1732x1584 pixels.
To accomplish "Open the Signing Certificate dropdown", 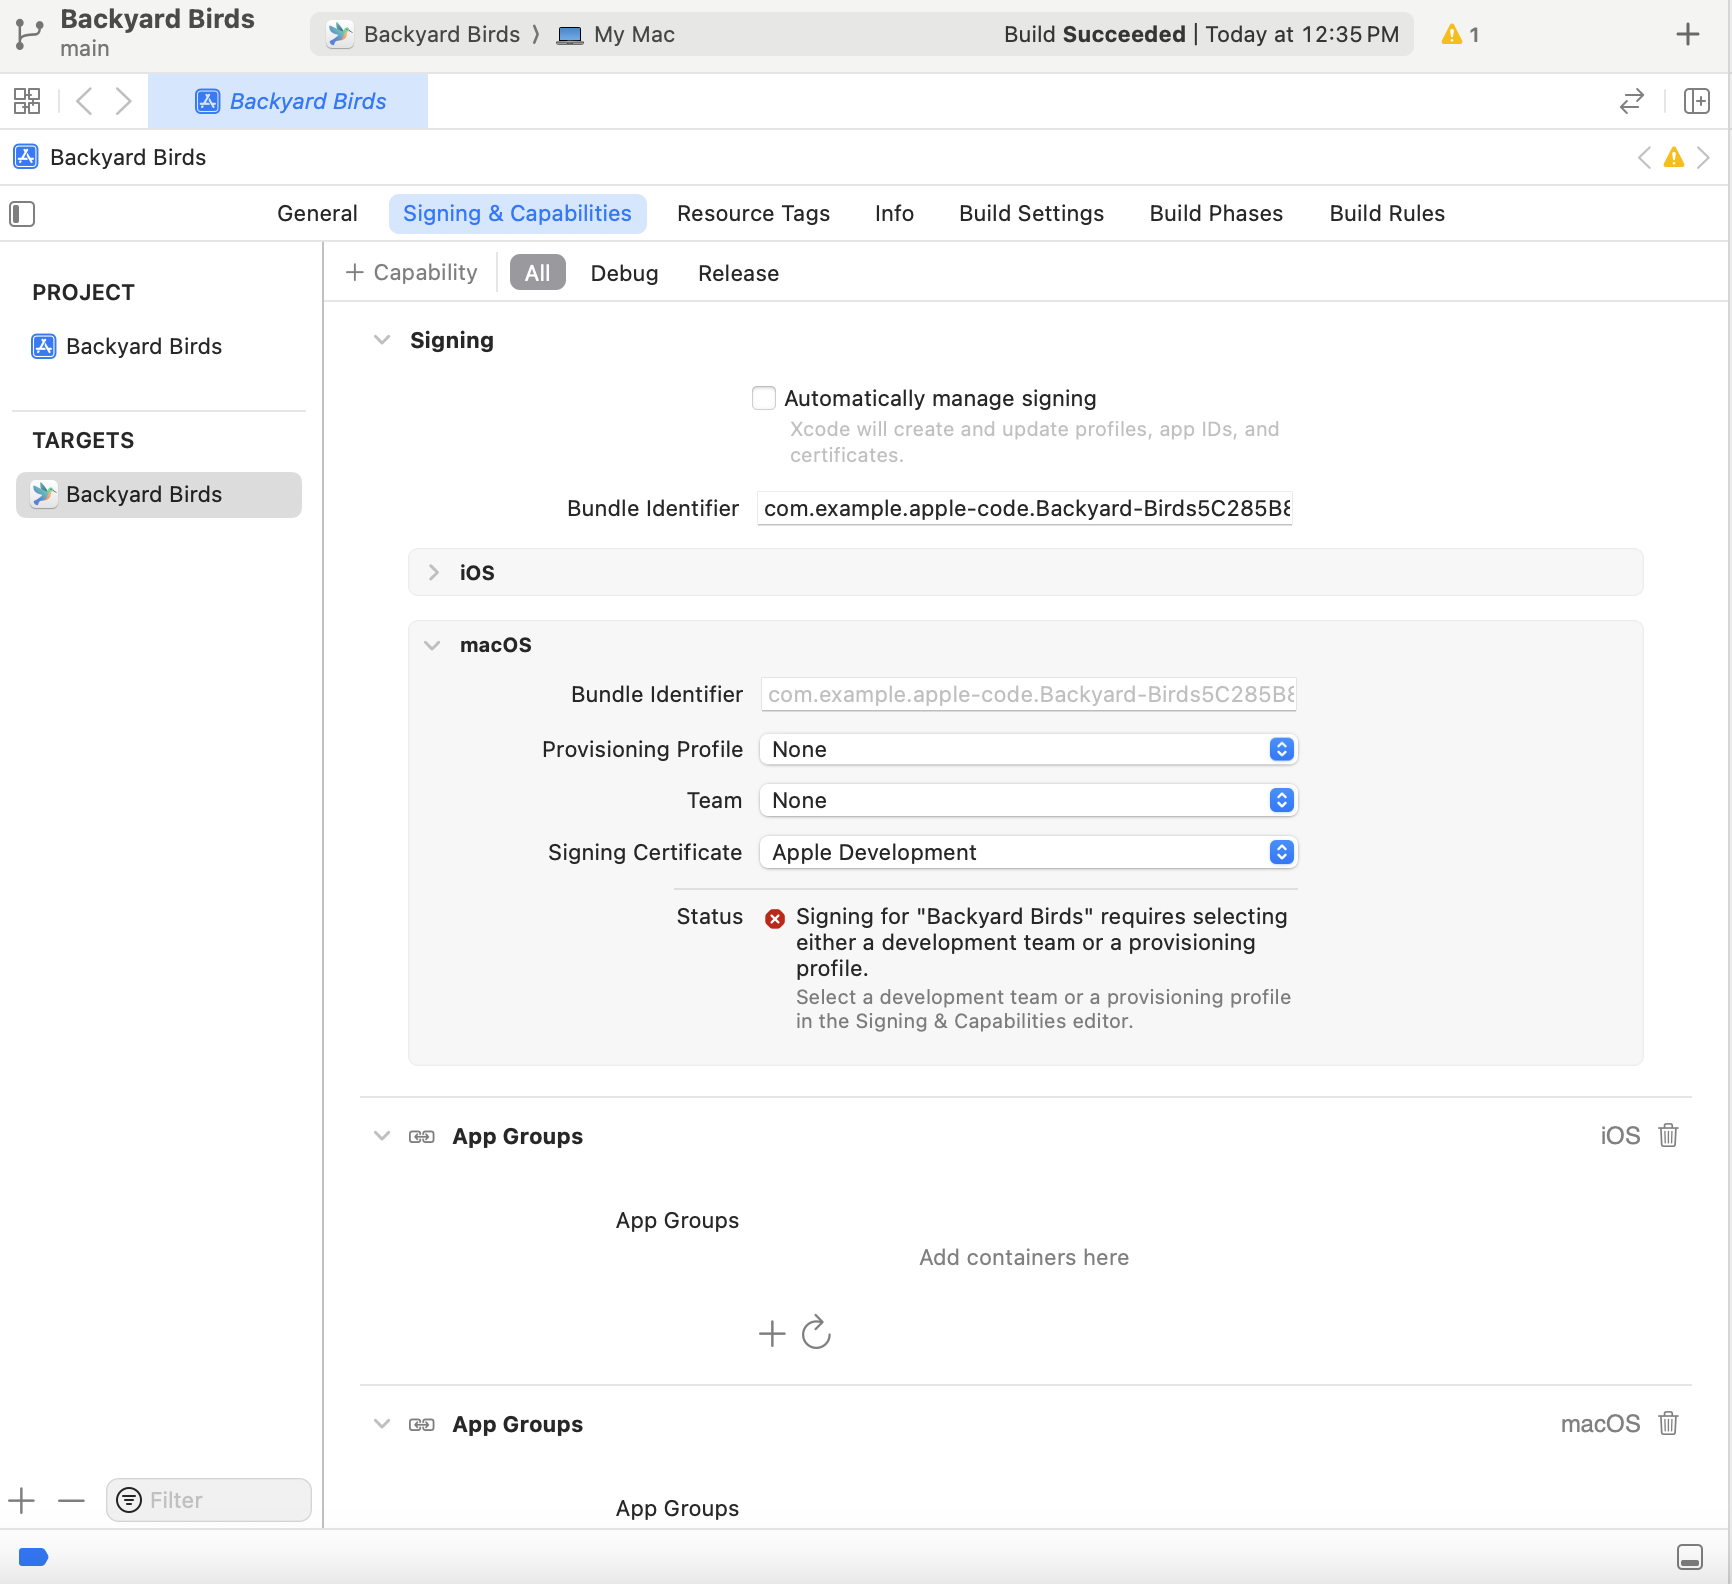I will [1028, 852].
